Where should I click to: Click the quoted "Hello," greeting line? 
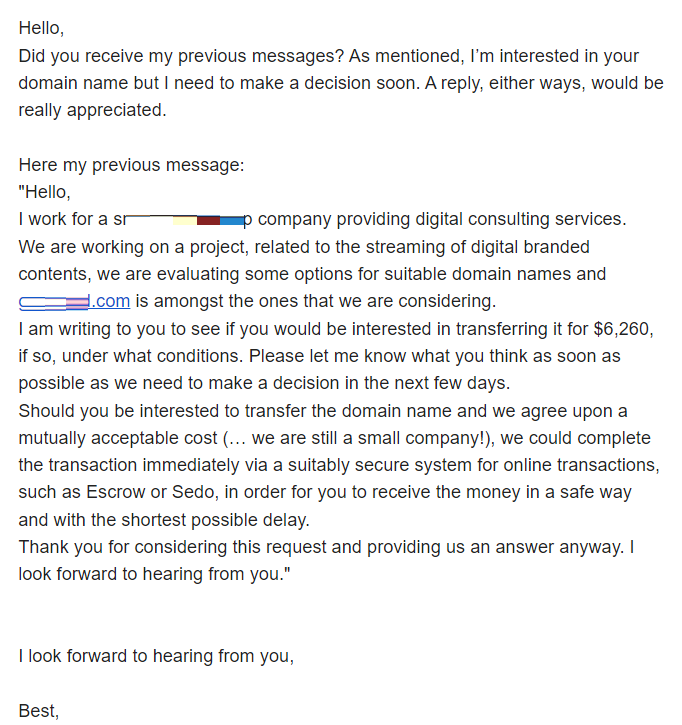coord(44,192)
